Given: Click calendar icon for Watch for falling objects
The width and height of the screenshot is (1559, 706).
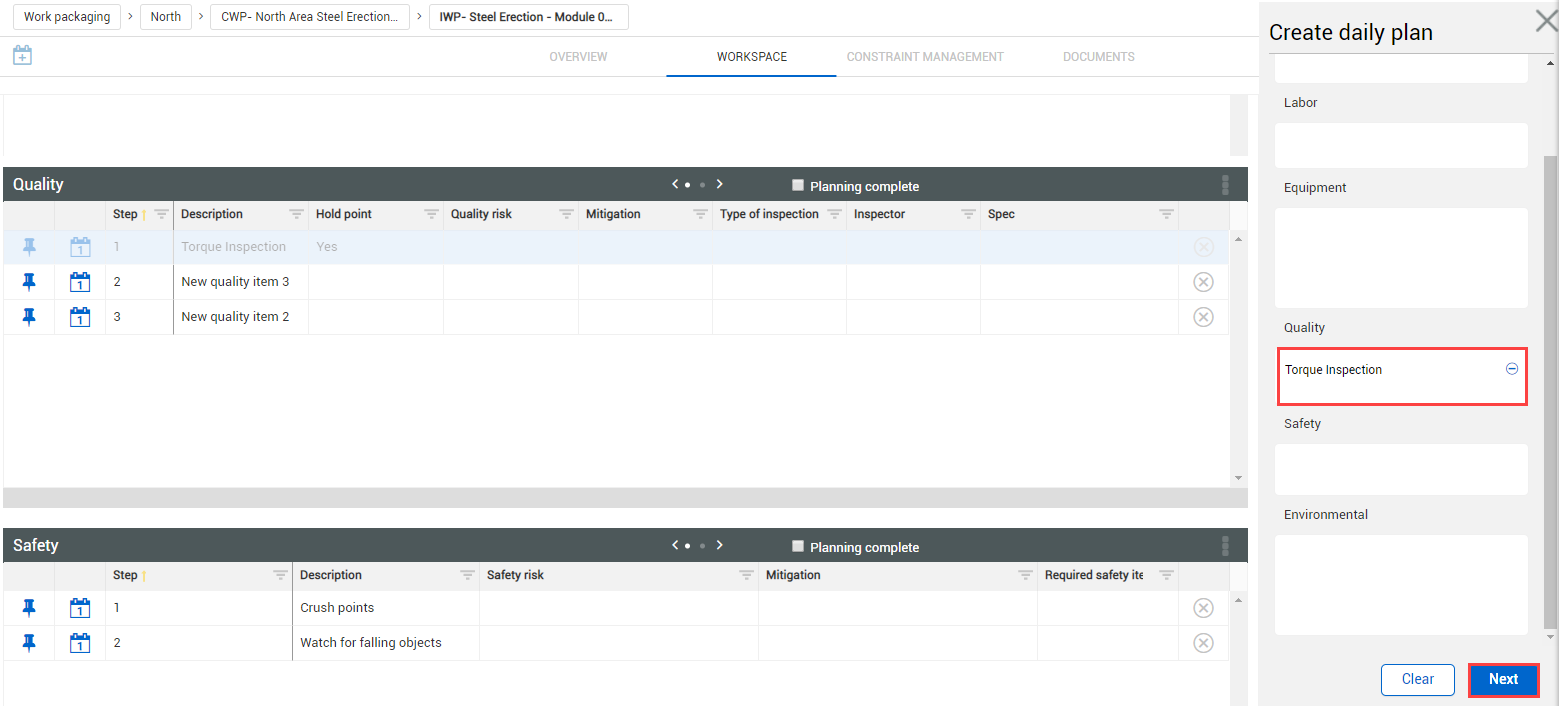Looking at the screenshot, I should 80,643.
